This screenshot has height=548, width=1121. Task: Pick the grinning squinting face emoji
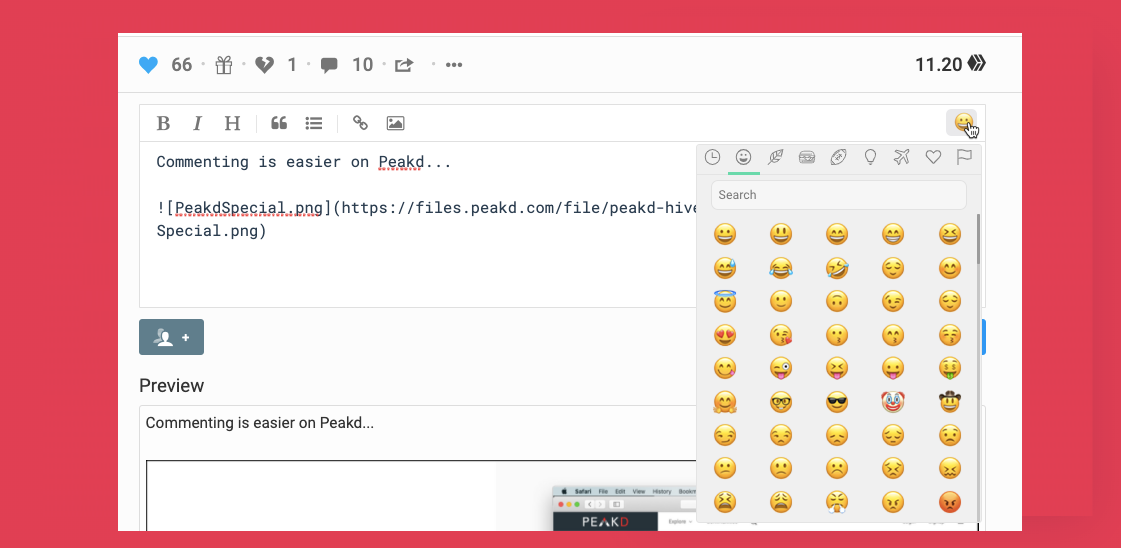pyautogui.click(x=950, y=234)
